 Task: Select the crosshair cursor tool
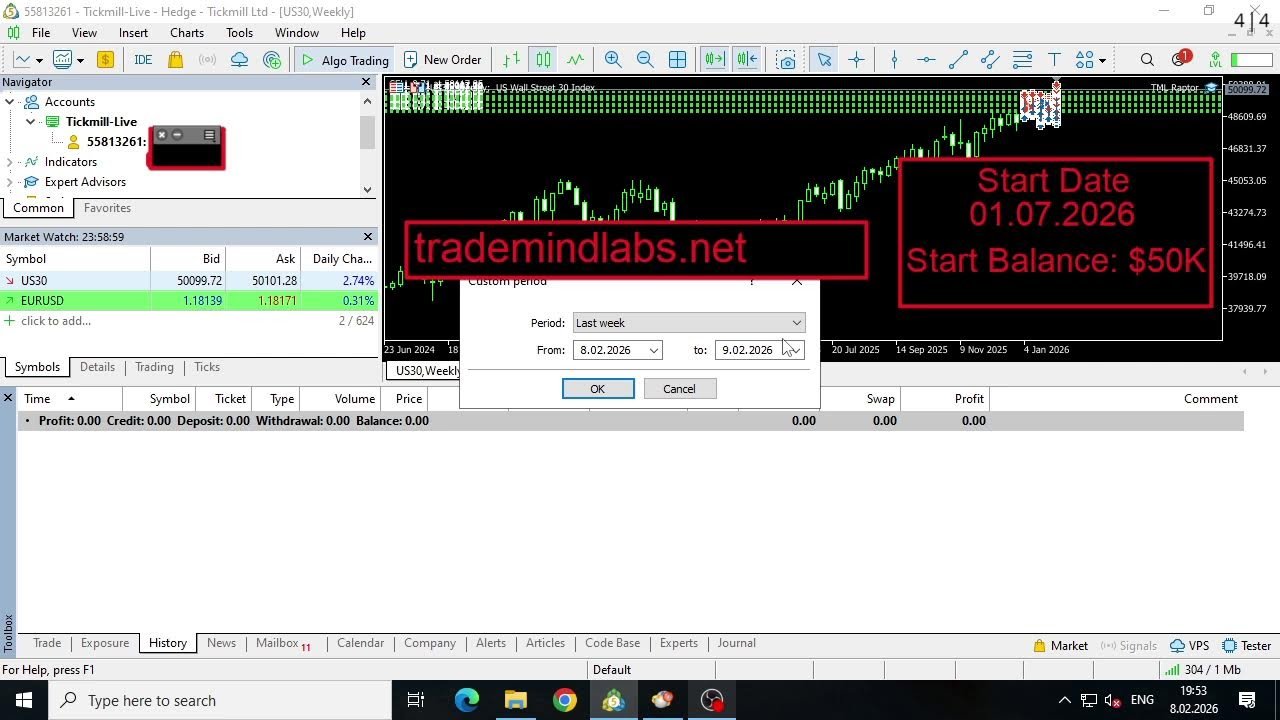856,60
